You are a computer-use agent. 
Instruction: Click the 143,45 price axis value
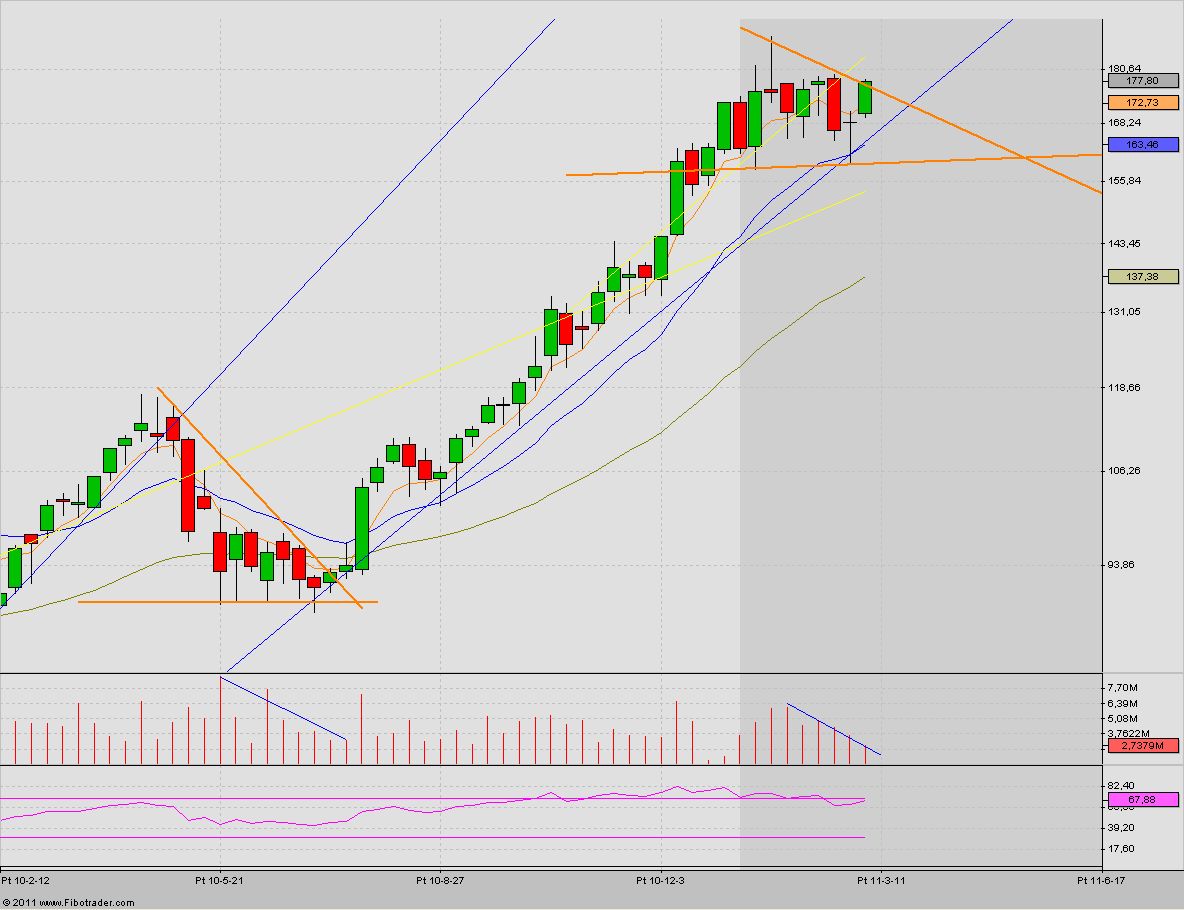click(1124, 243)
